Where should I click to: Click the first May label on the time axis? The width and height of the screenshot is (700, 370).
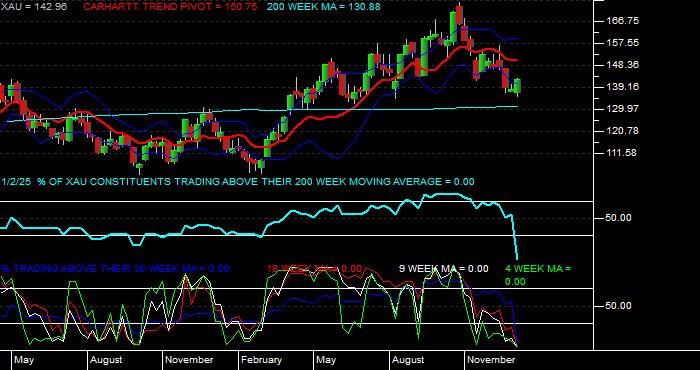click(24, 360)
